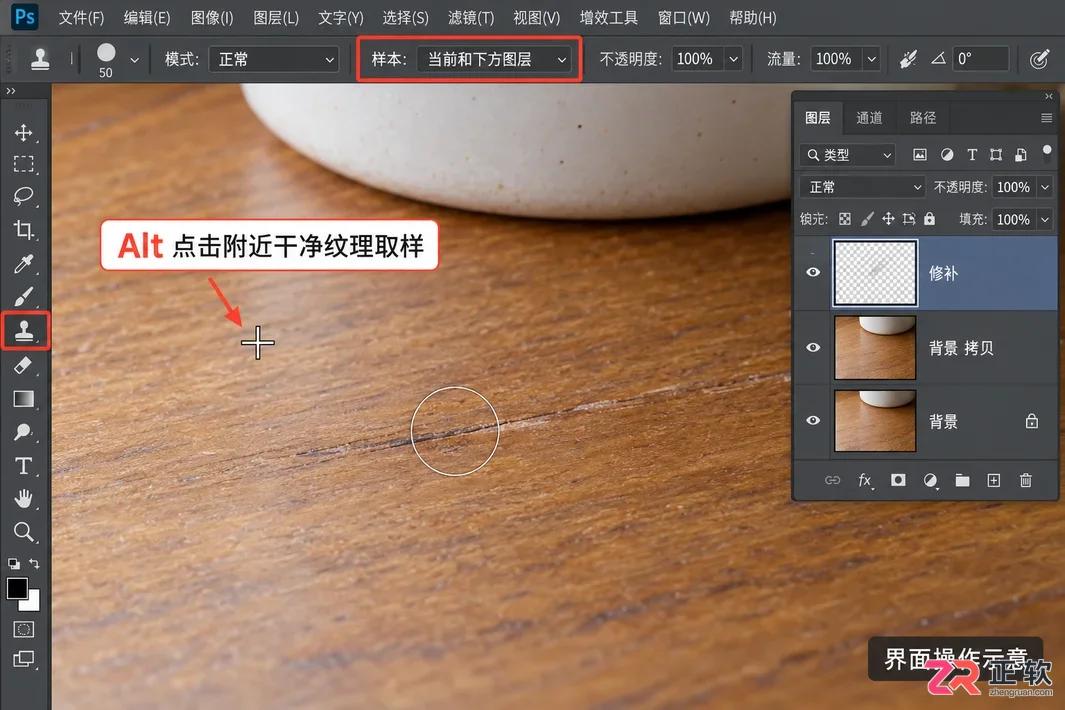Filter layers by type layers
This screenshot has width=1065, height=710.
pos(972,155)
